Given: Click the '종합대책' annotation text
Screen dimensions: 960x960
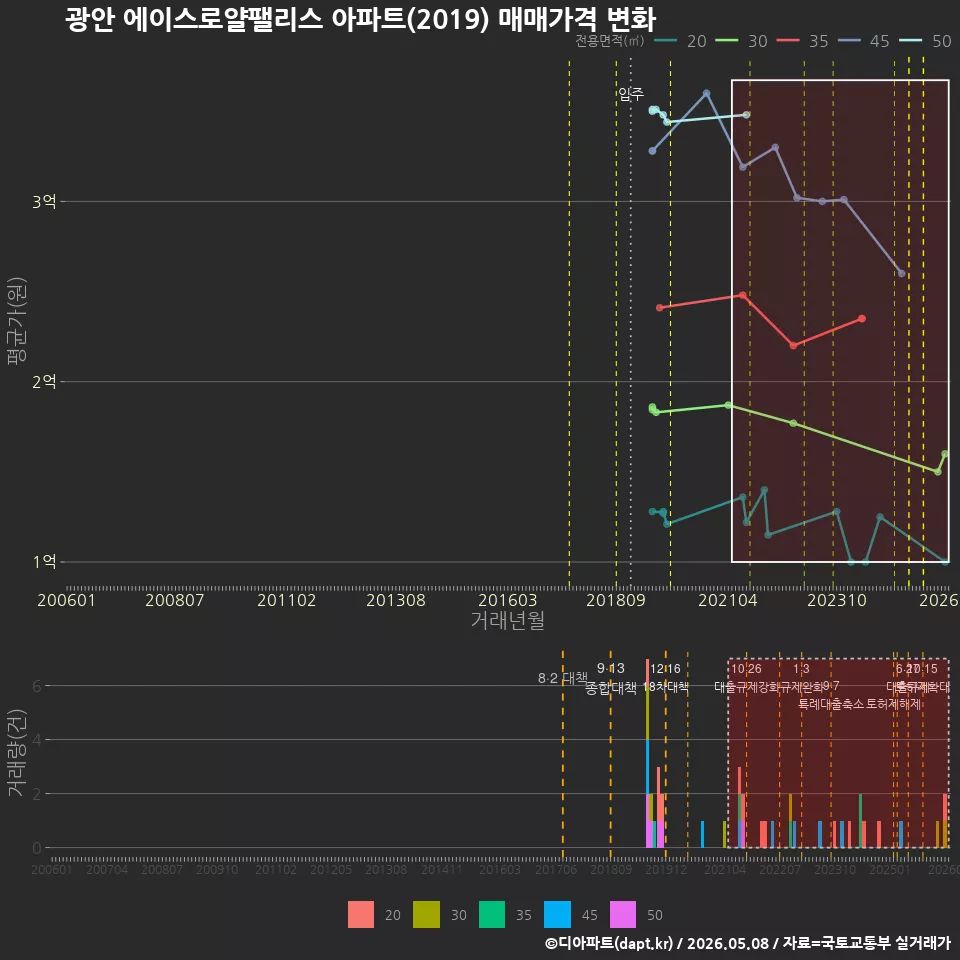Looking at the screenshot, I should 610,688.
